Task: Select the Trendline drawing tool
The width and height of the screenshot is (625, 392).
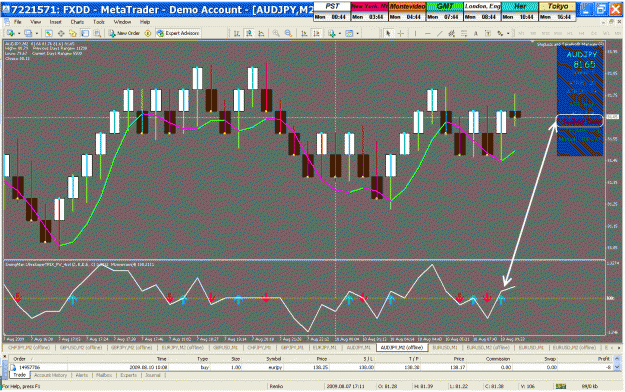Action: (x=439, y=33)
